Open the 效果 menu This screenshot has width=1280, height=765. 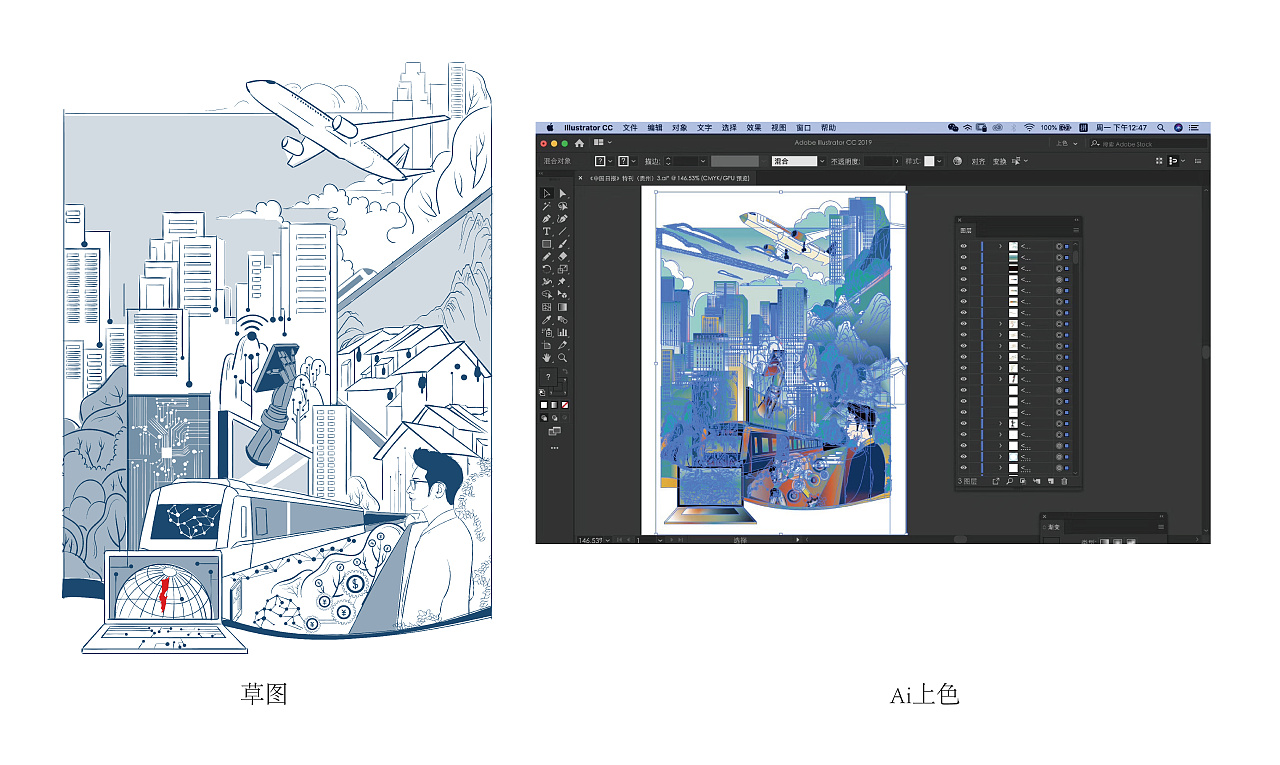754,128
